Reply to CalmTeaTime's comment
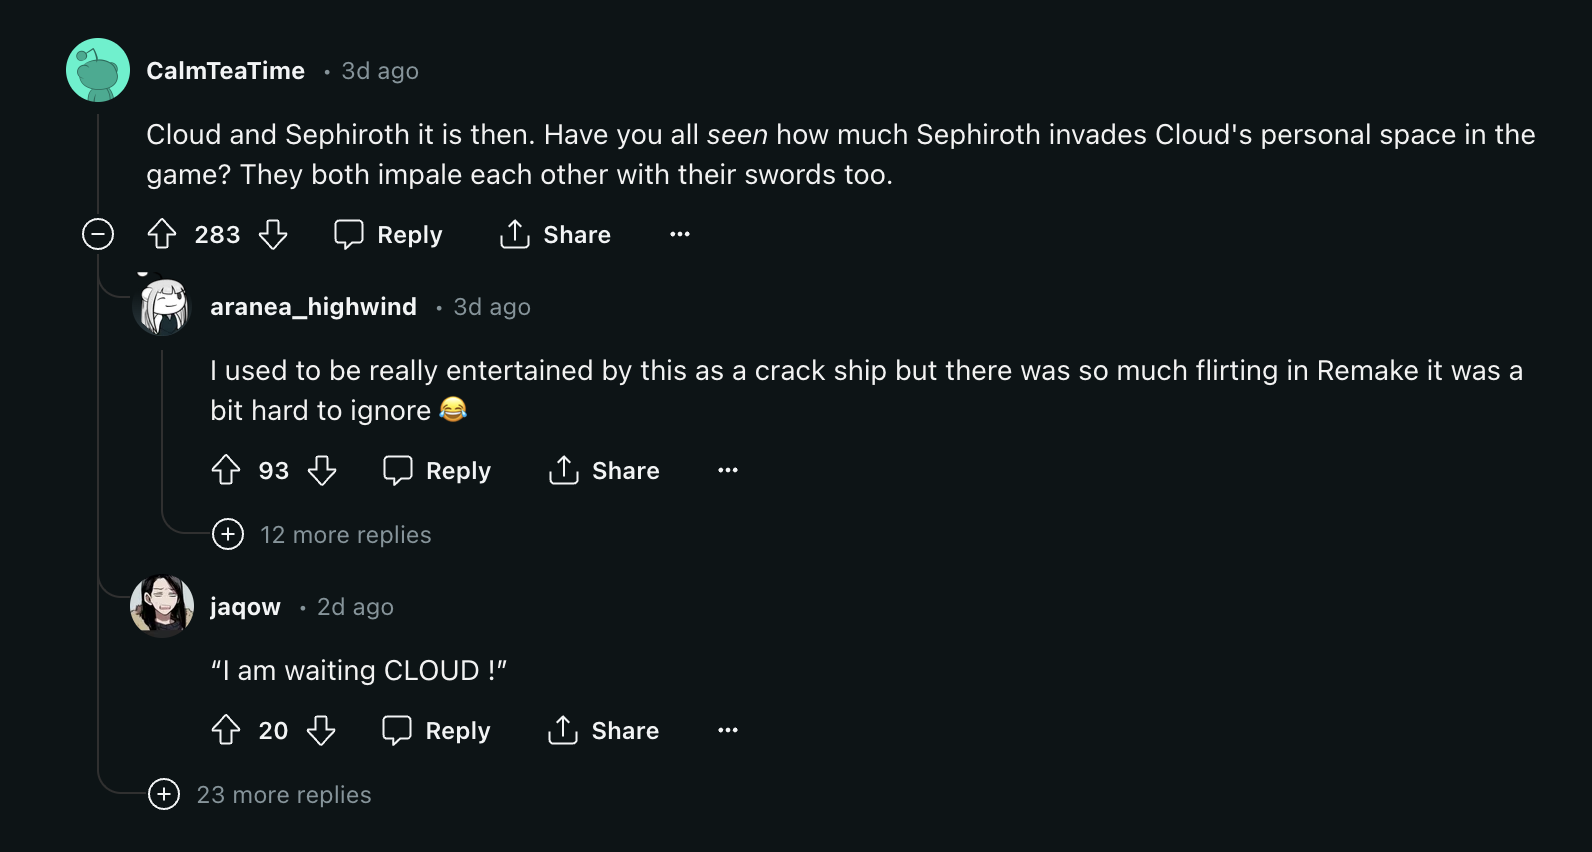The image size is (1592, 852). click(x=389, y=235)
